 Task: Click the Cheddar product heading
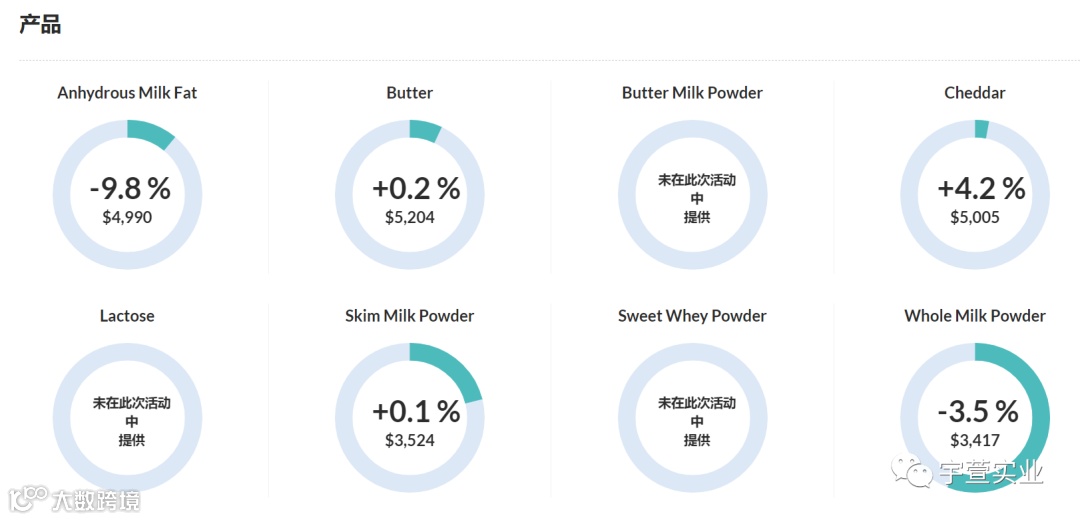(x=975, y=93)
